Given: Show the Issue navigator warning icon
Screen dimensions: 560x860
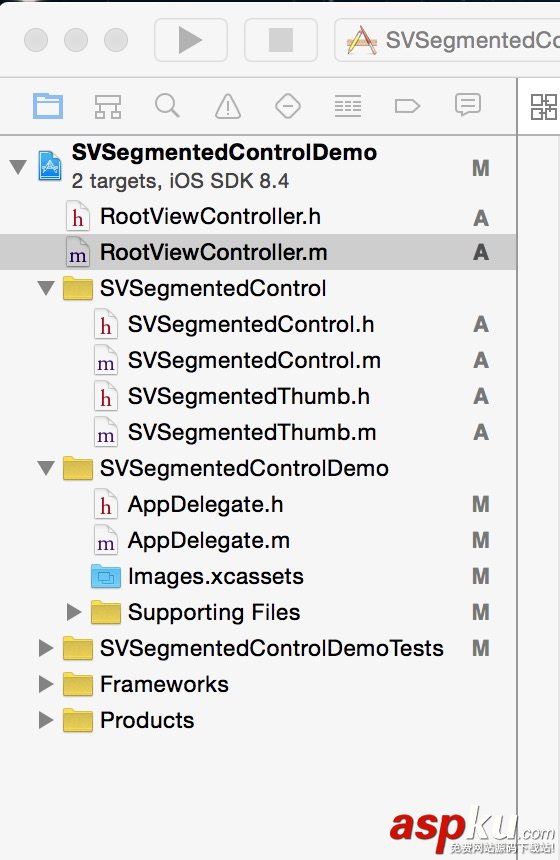Looking at the screenshot, I should click(228, 106).
